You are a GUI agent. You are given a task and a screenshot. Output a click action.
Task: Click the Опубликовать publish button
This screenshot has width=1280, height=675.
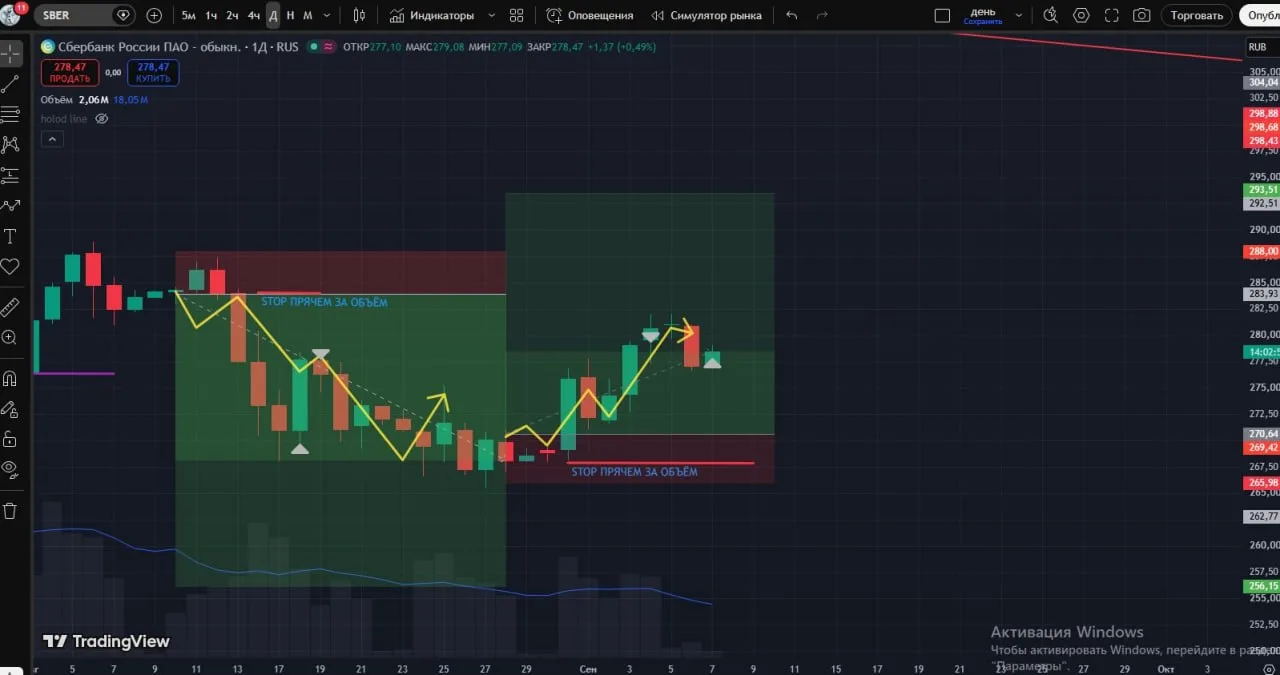[x=1259, y=15]
